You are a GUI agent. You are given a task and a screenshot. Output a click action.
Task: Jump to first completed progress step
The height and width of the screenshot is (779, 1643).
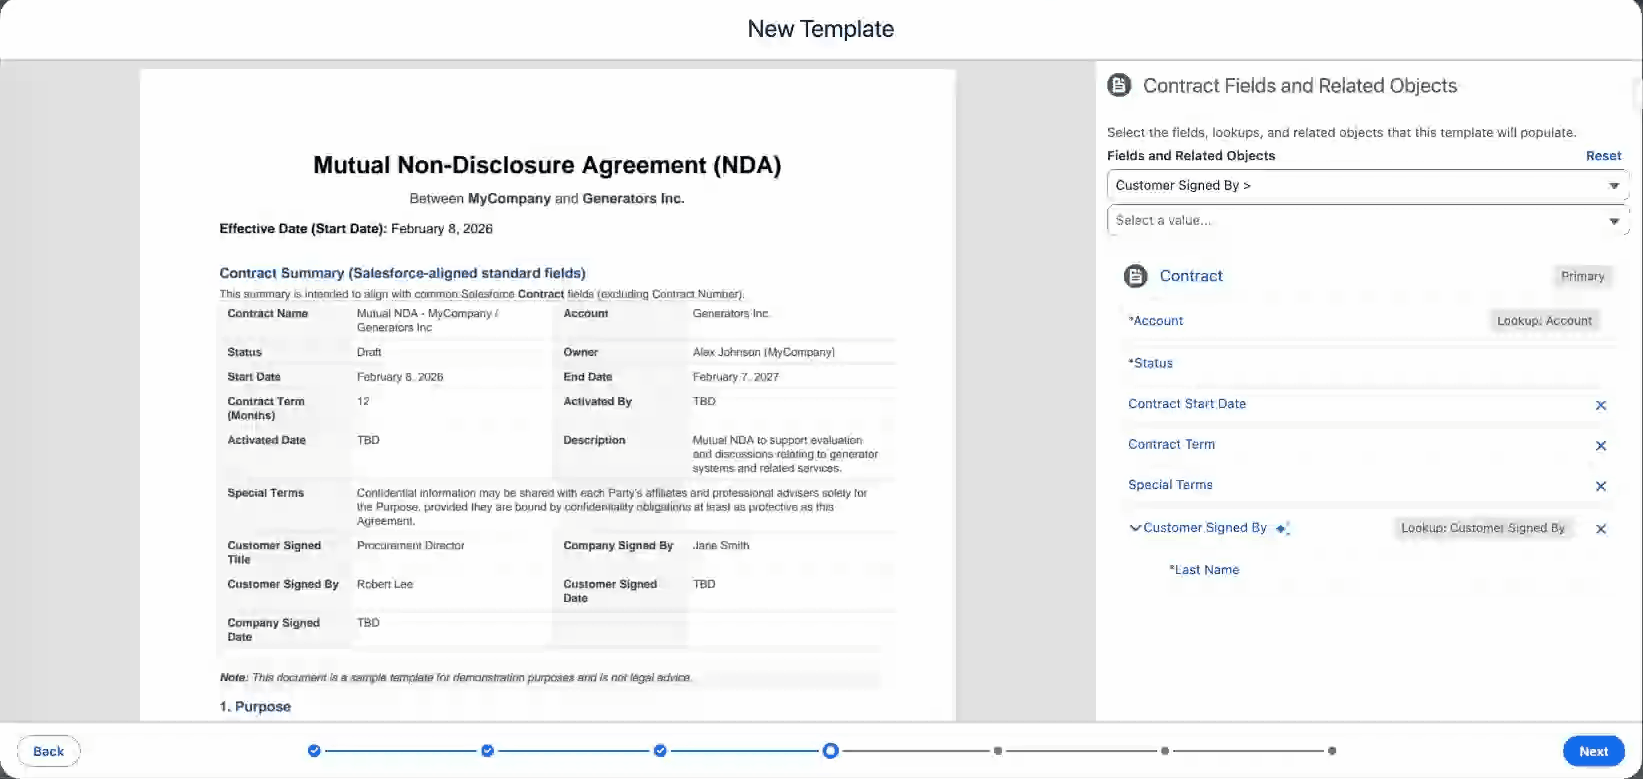(314, 750)
